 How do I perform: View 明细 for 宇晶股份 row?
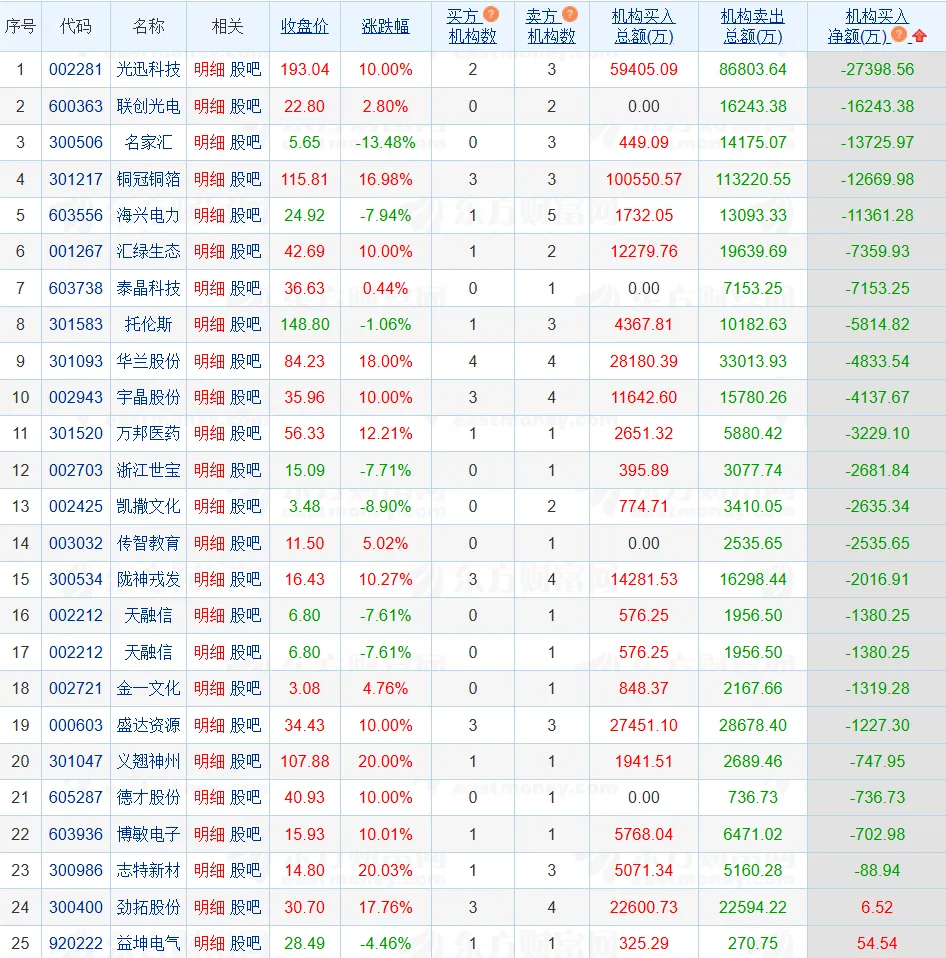click(209, 397)
